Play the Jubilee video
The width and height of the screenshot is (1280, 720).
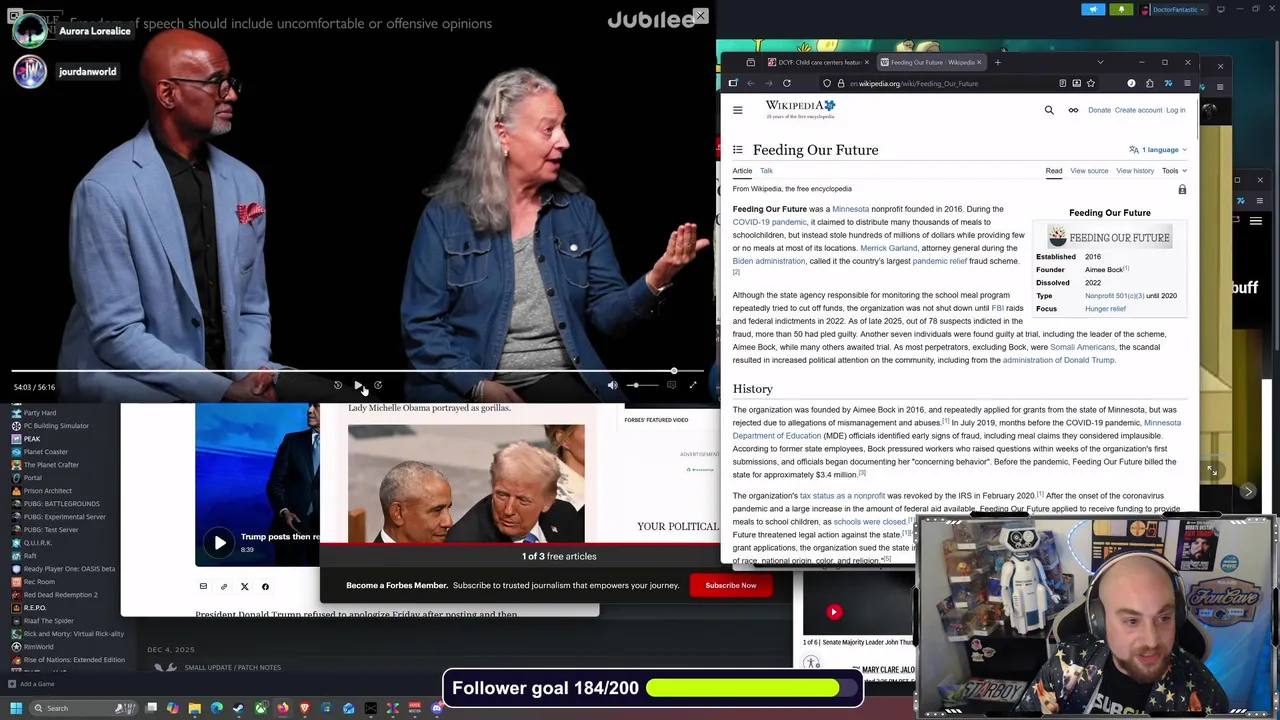[x=358, y=385]
